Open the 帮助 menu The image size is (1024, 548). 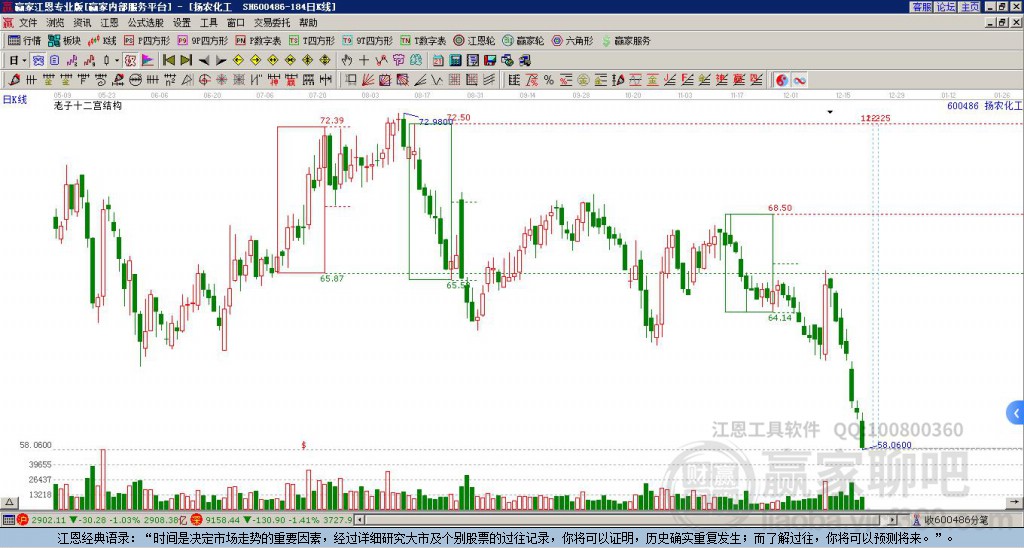point(308,23)
